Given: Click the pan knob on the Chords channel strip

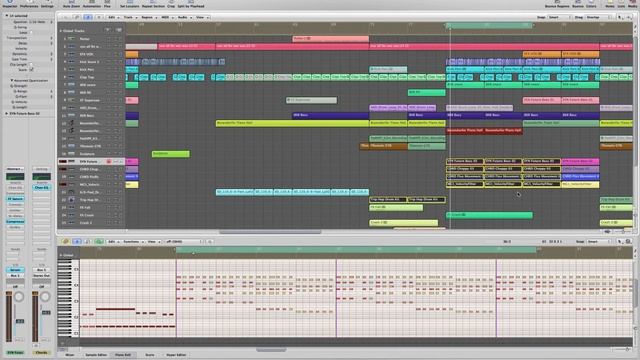Looking at the screenshot, I should click(45, 297).
